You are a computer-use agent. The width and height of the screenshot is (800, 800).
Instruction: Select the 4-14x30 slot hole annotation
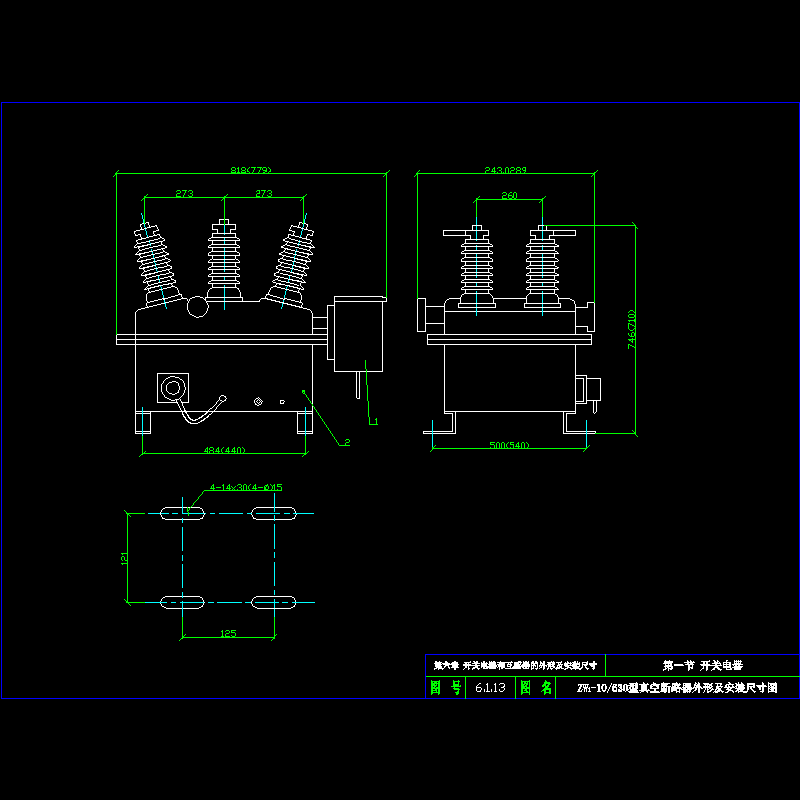click(246, 488)
